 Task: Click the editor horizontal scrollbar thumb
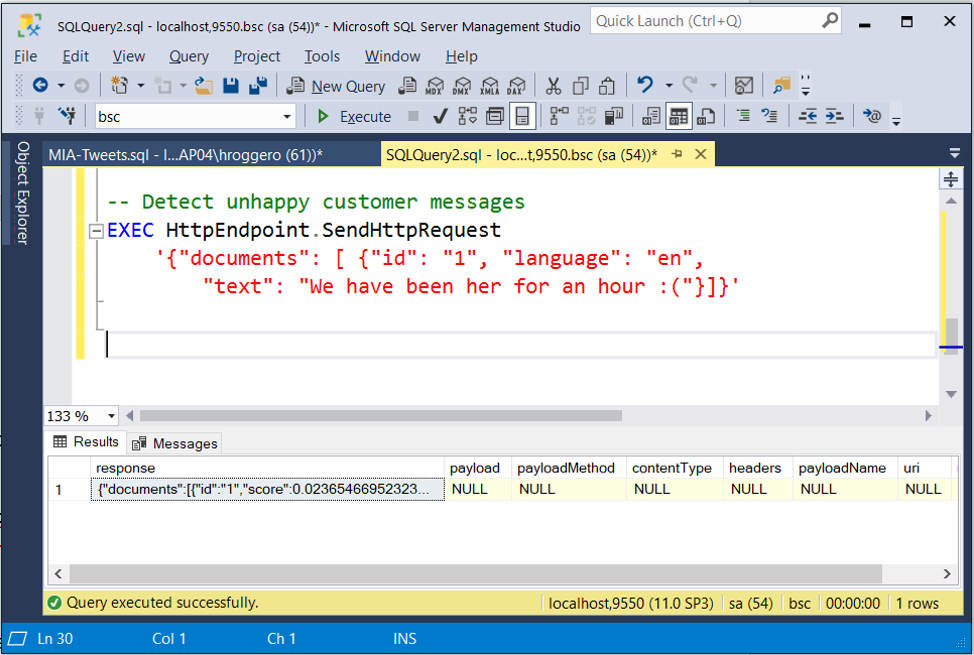pos(381,415)
